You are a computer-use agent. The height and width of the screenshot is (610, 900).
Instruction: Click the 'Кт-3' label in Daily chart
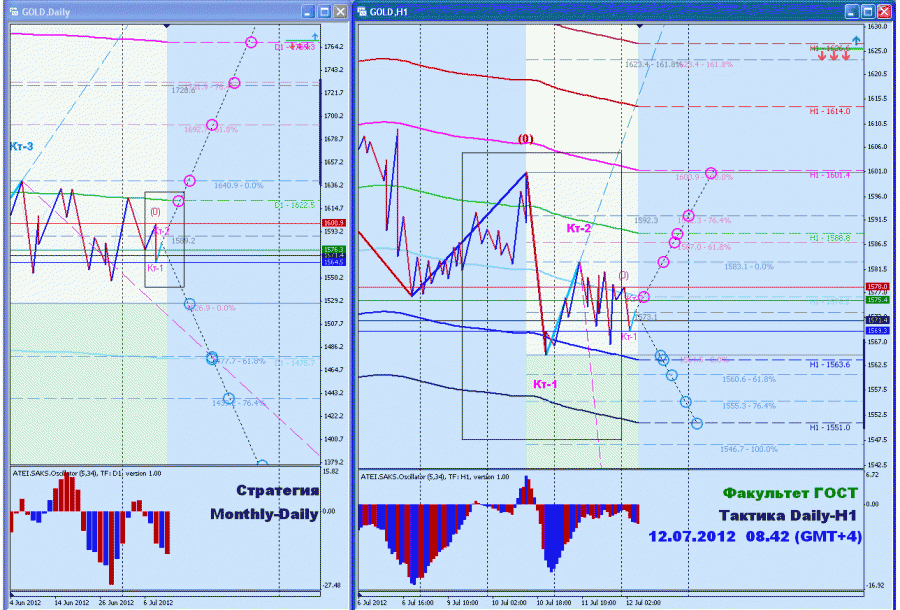point(21,146)
